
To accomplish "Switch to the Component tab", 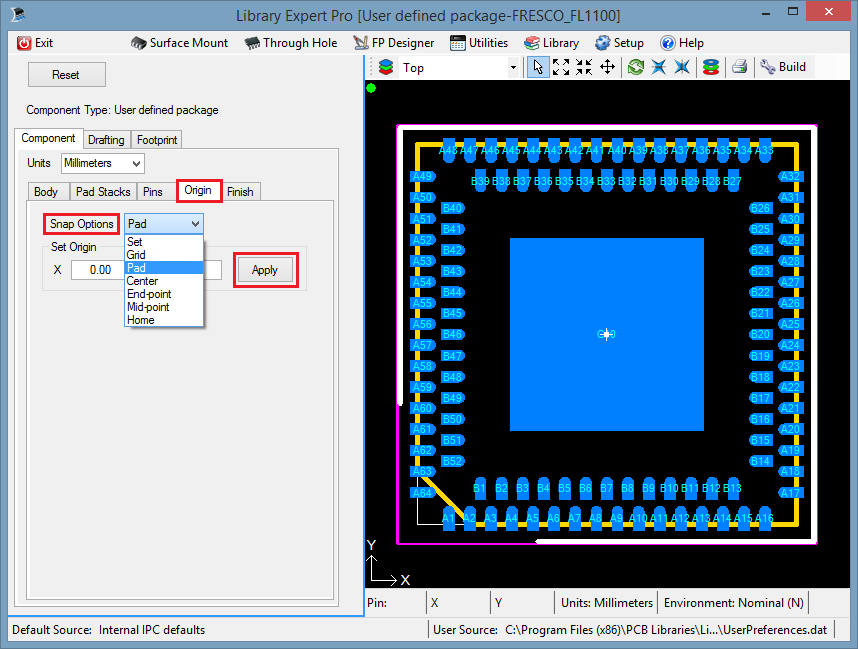I will click(48, 138).
